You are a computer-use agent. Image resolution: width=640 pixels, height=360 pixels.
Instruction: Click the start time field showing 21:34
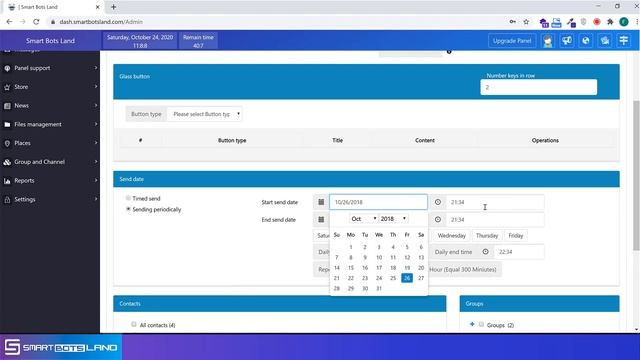point(495,202)
